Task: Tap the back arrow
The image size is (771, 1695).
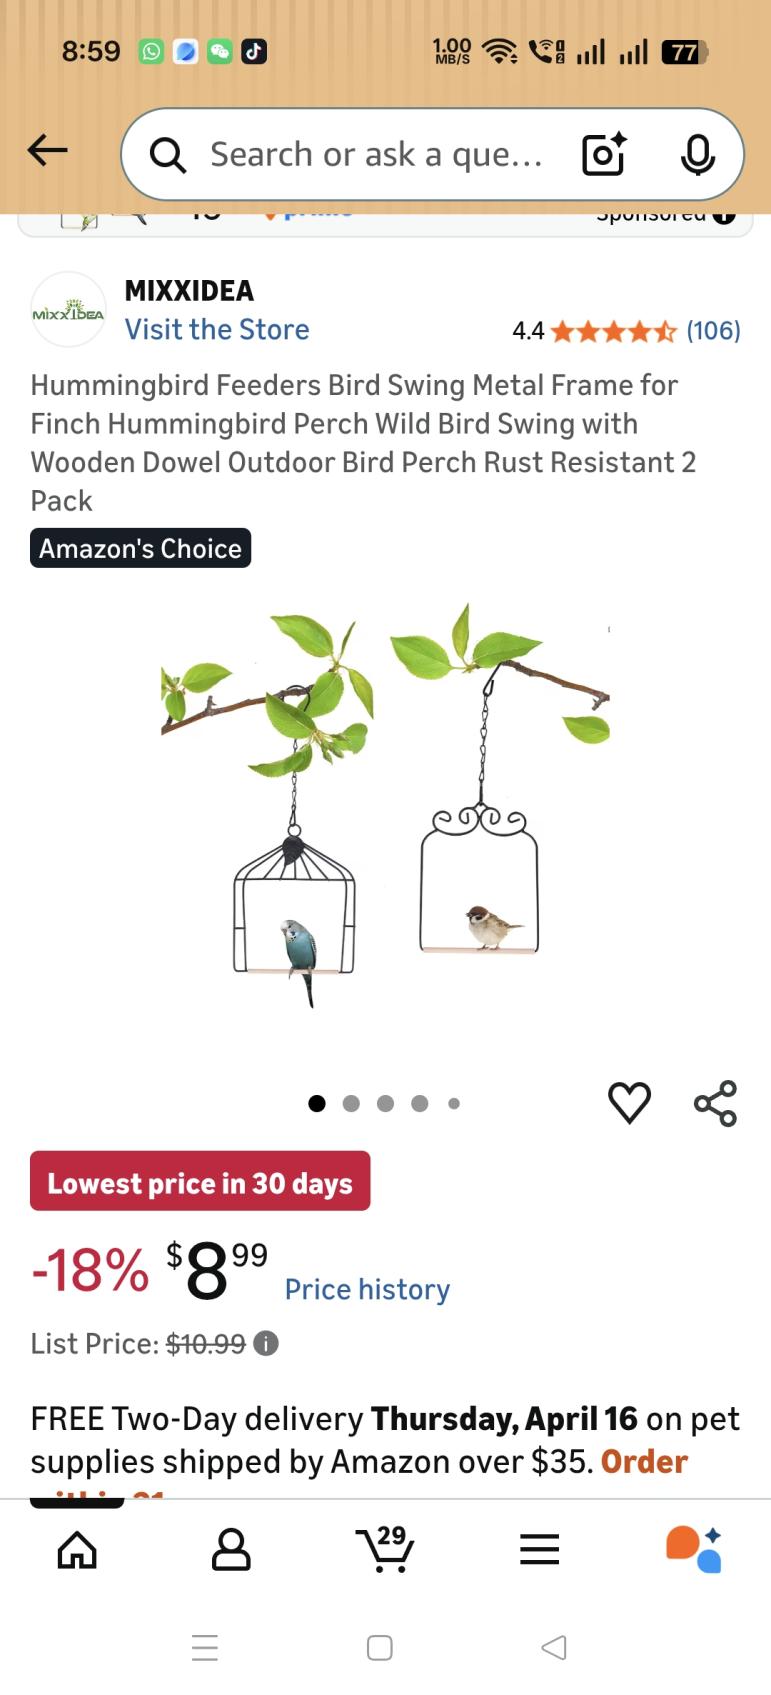Action: coord(47,151)
